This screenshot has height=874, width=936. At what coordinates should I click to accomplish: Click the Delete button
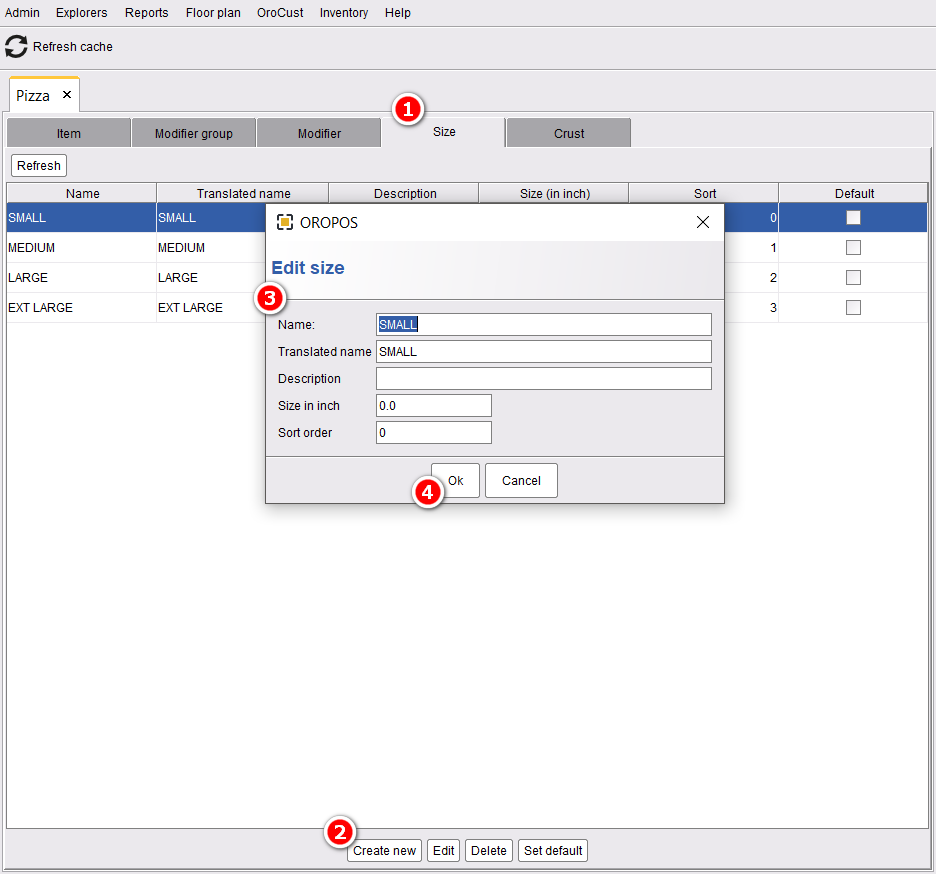[x=489, y=851]
